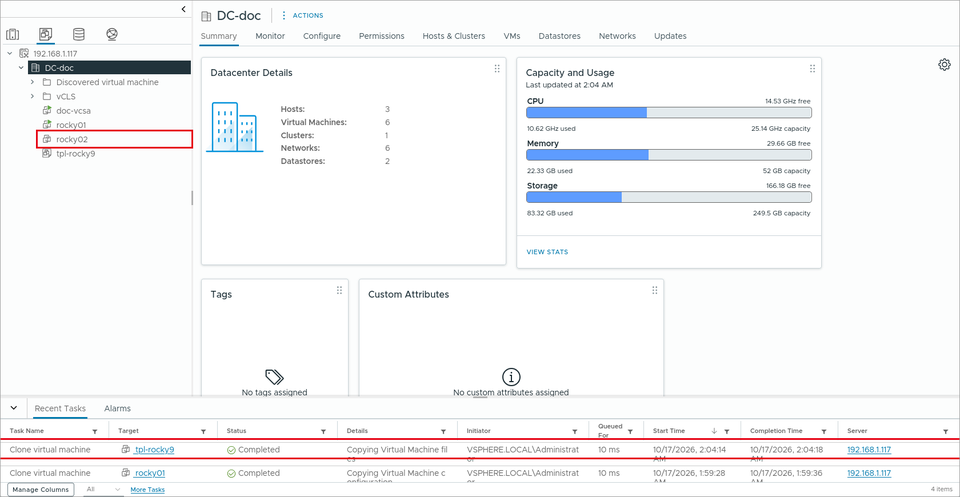
Task: Click the Storage usage bar
Action: (x=669, y=197)
